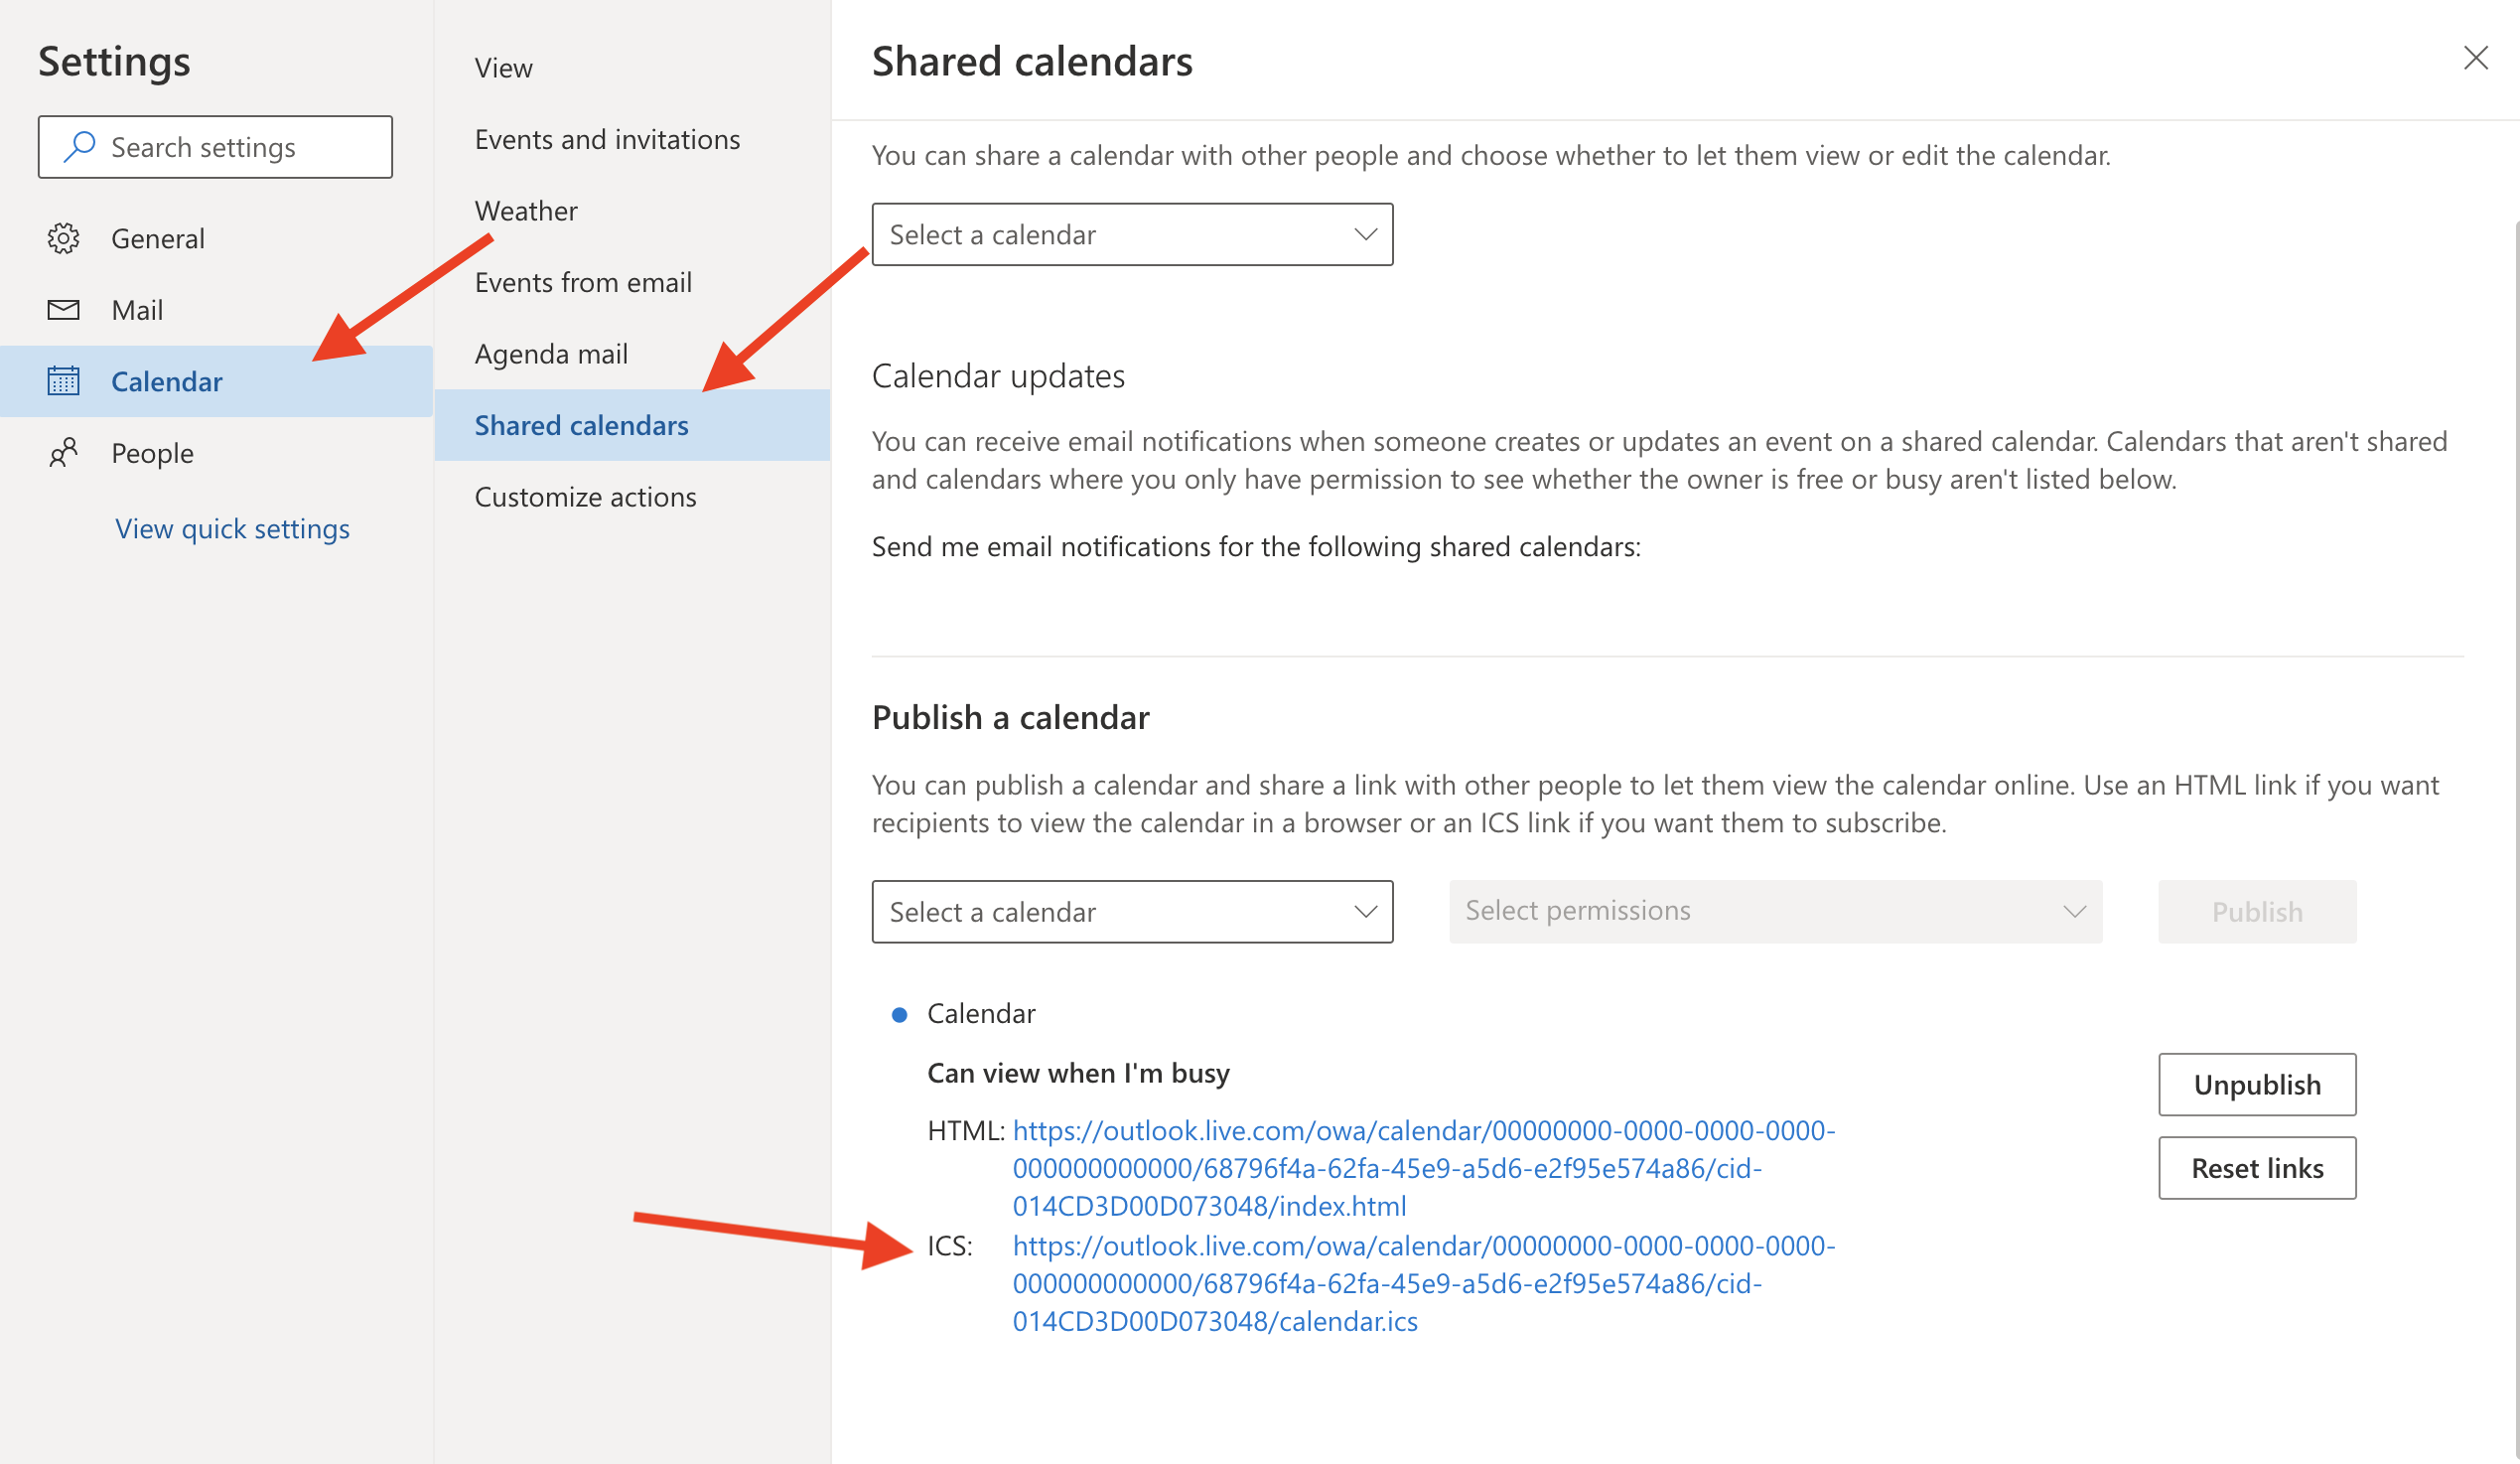Close the Settings panel
Screen dimensions: 2520x1464
[2477, 58]
